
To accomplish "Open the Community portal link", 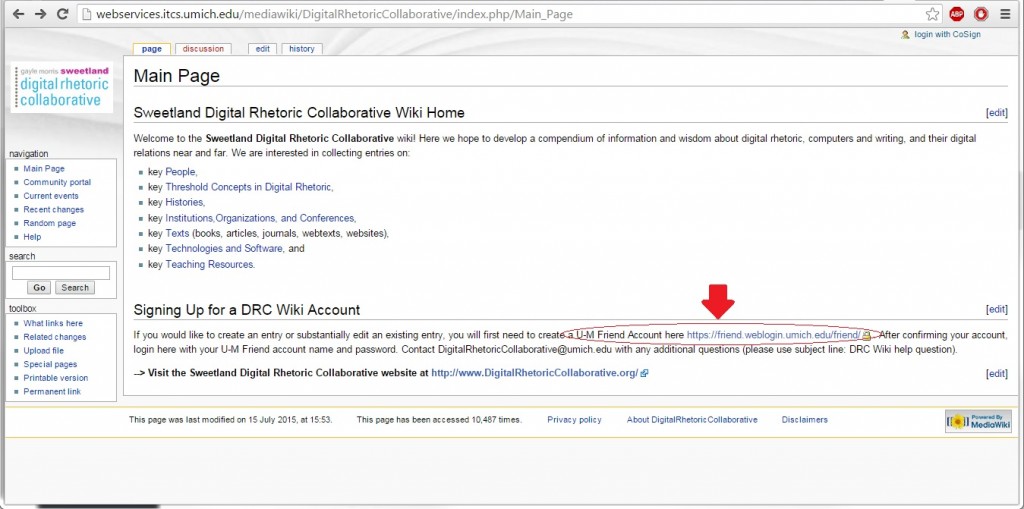I will click(57, 182).
